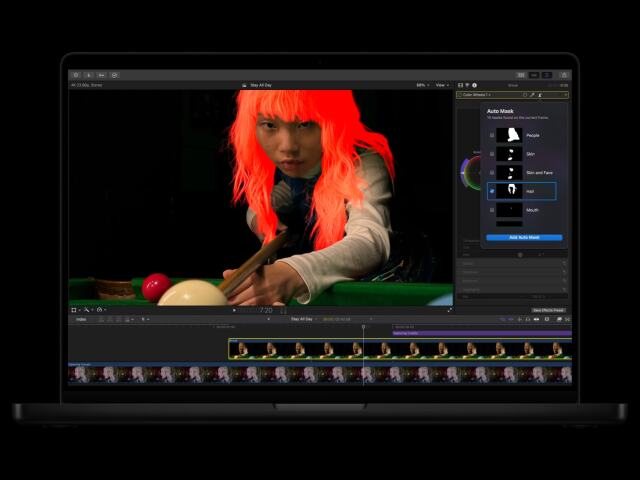Click the Import Media arrow icon in toolbar

(89, 75)
